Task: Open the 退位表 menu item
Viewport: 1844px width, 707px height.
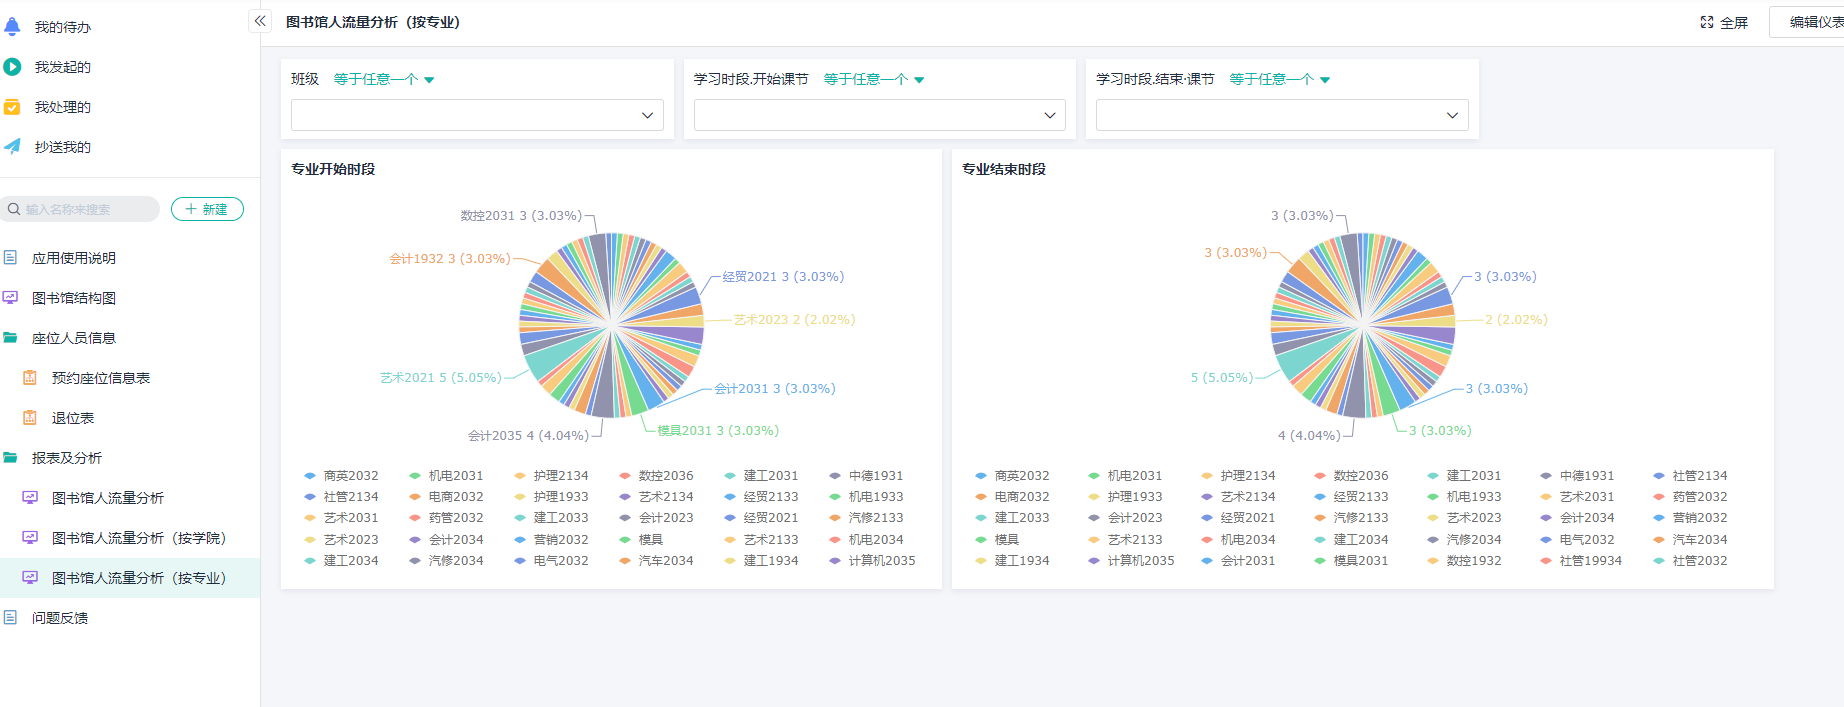Action: pyautogui.click(x=73, y=418)
